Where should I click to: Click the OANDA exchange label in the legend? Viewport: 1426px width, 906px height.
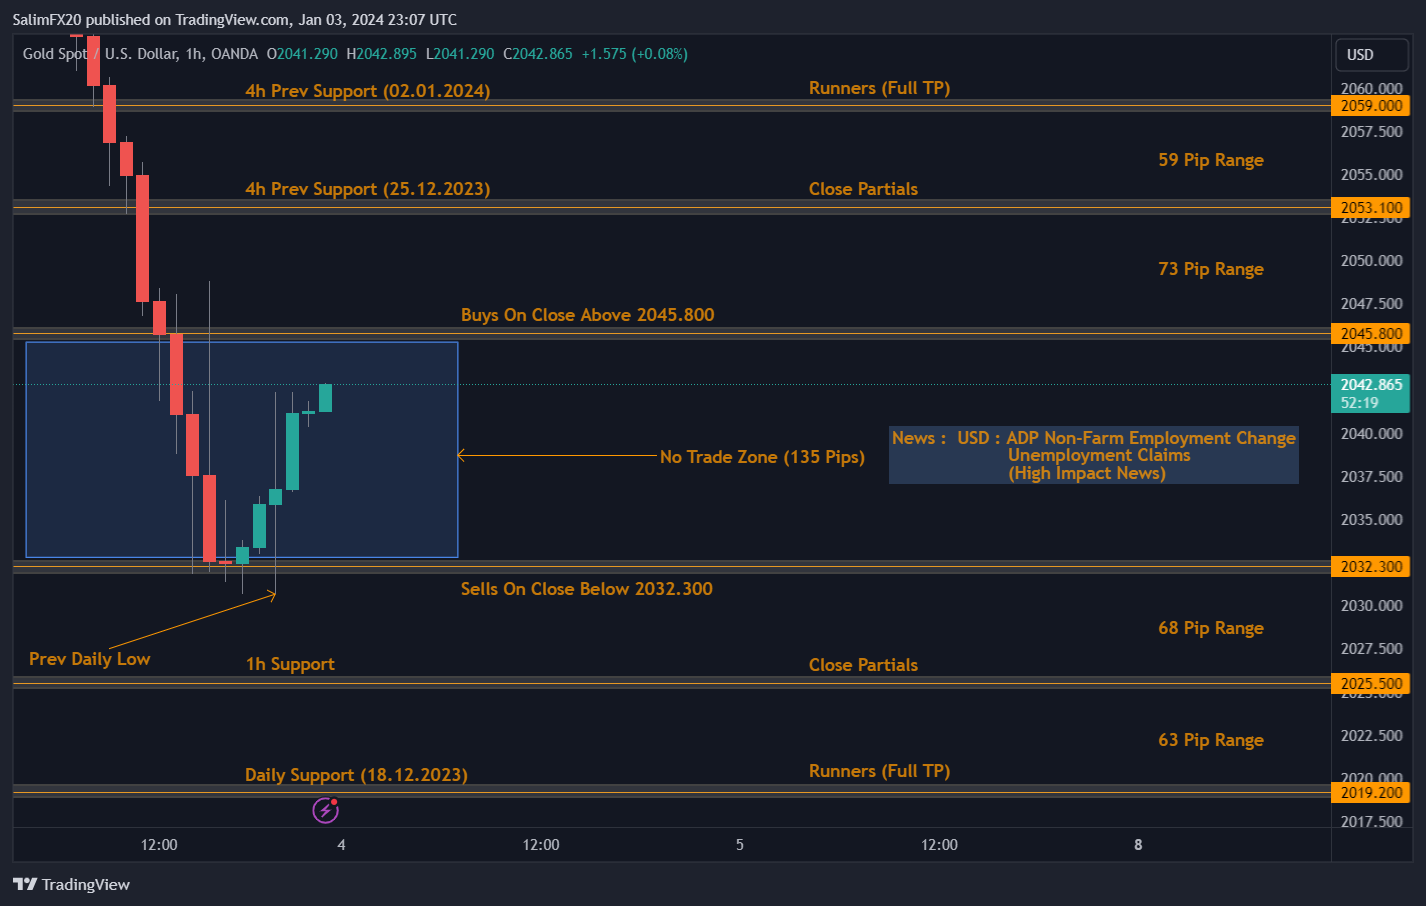click(232, 54)
